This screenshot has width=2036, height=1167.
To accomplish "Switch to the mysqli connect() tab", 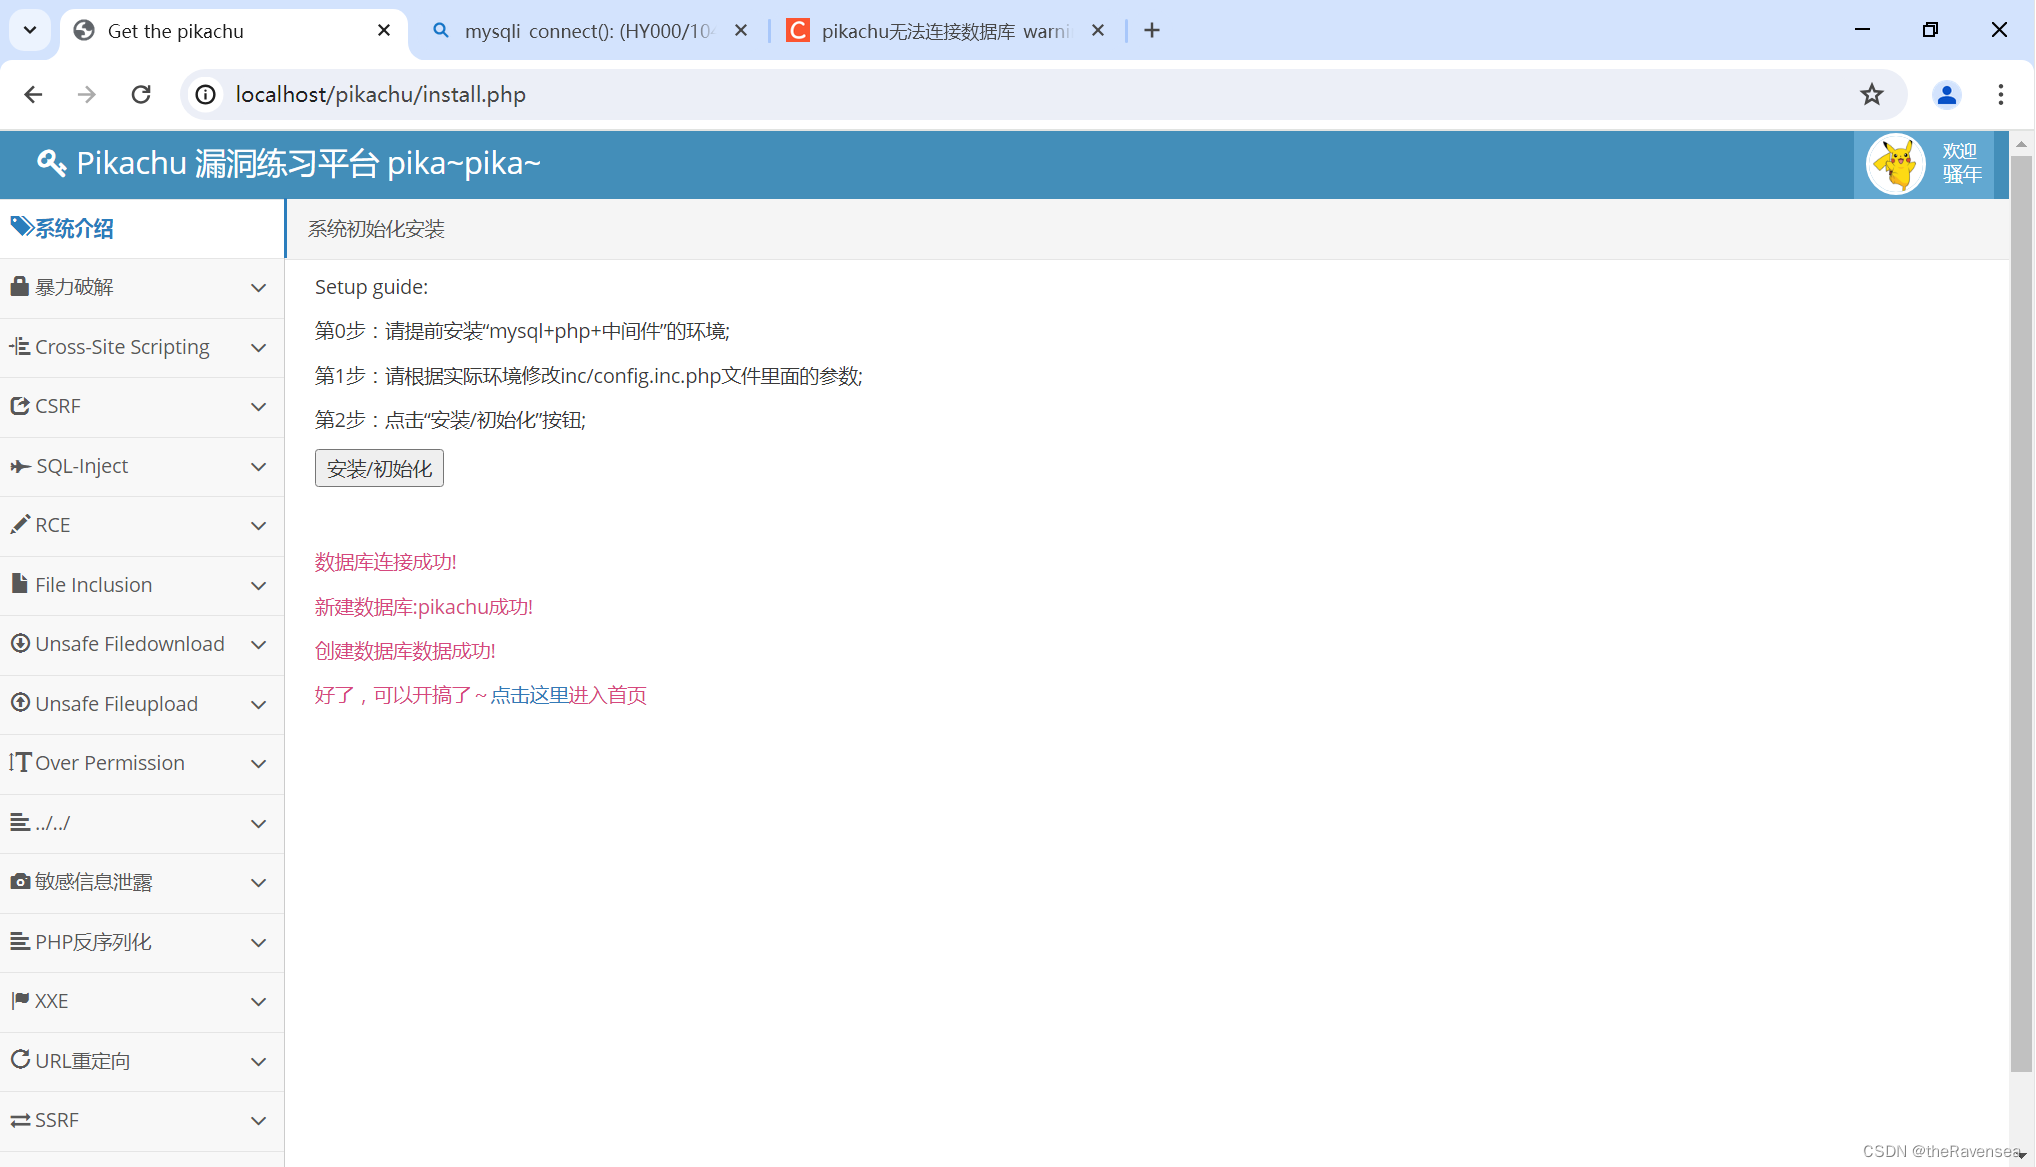I will pyautogui.click(x=590, y=31).
